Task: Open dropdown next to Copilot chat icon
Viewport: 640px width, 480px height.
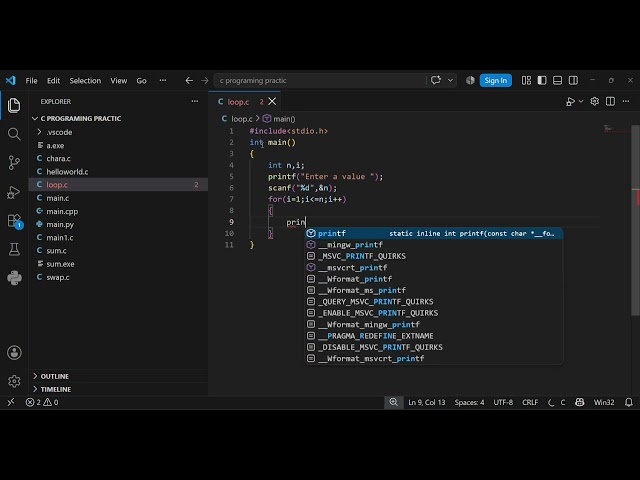Action: (450, 80)
